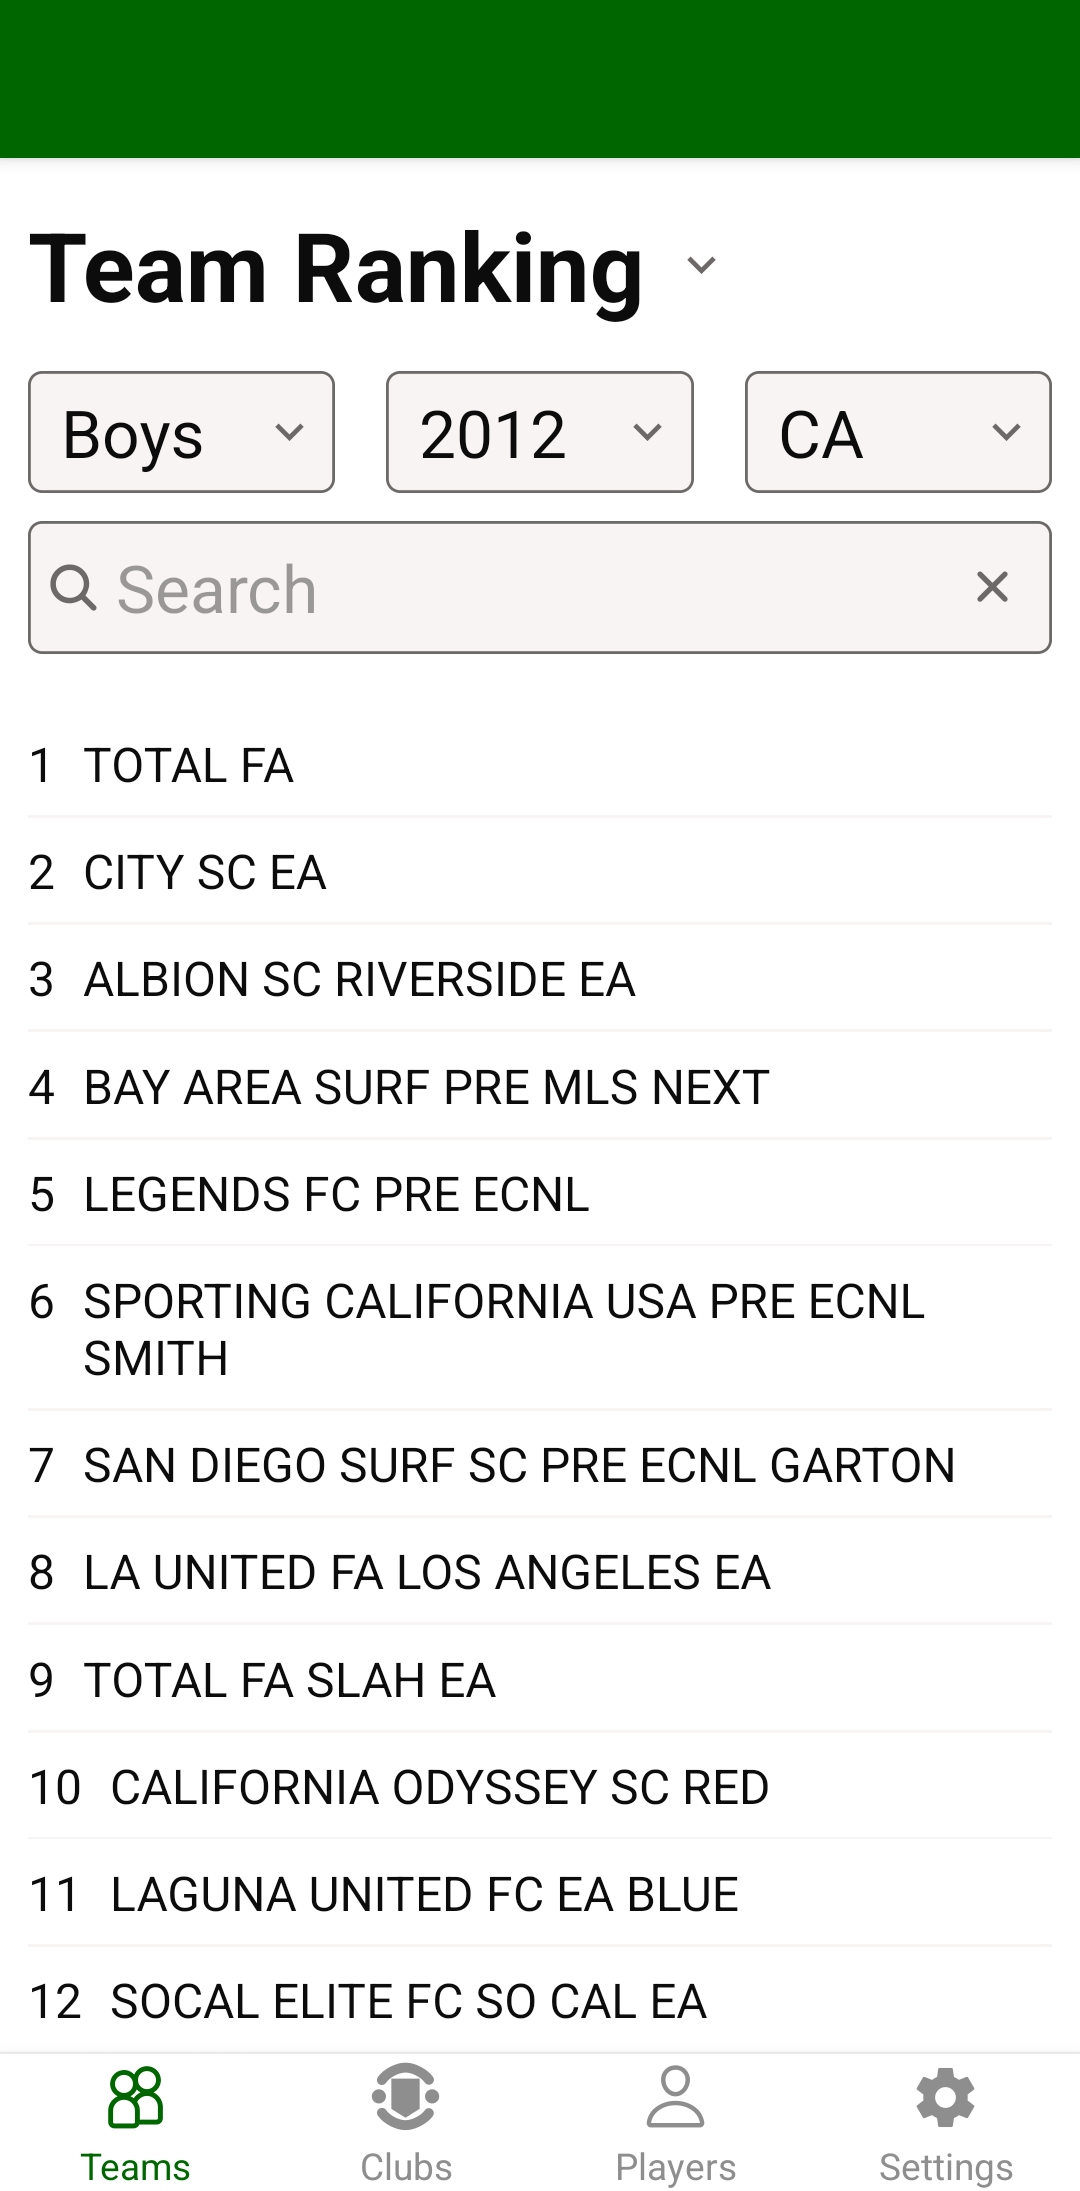The image size is (1080, 2191).
Task: Open the CA state dropdown
Action: (x=897, y=433)
